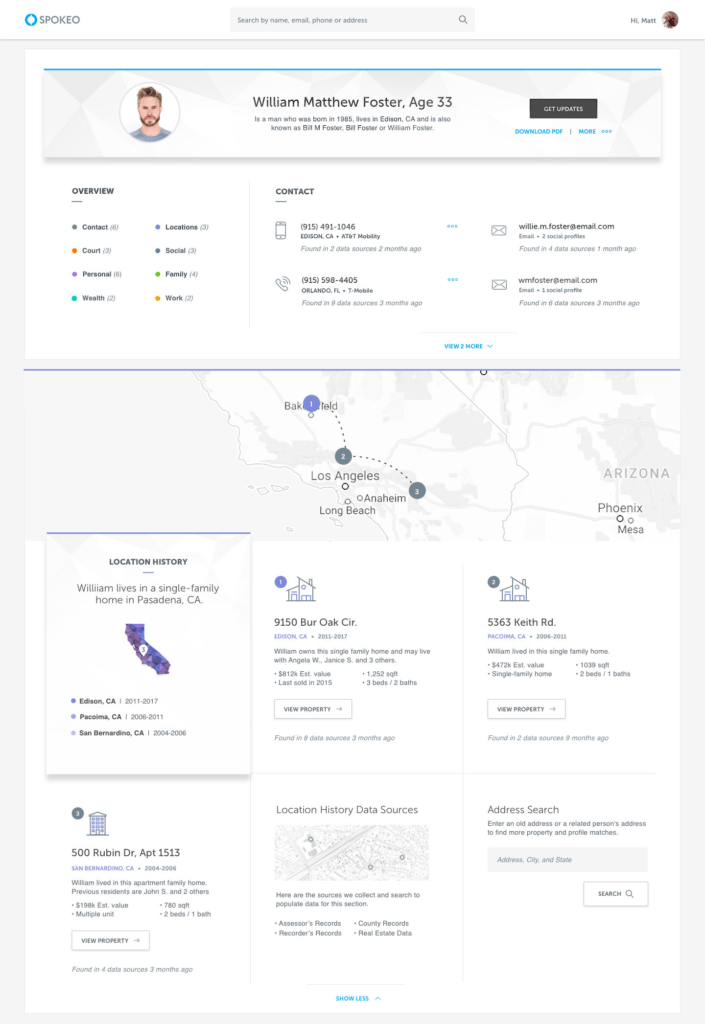Image resolution: width=705 pixels, height=1024 pixels.
Task: Click envelope icon for willie.m.foster@email.com
Action: [499, 231]
